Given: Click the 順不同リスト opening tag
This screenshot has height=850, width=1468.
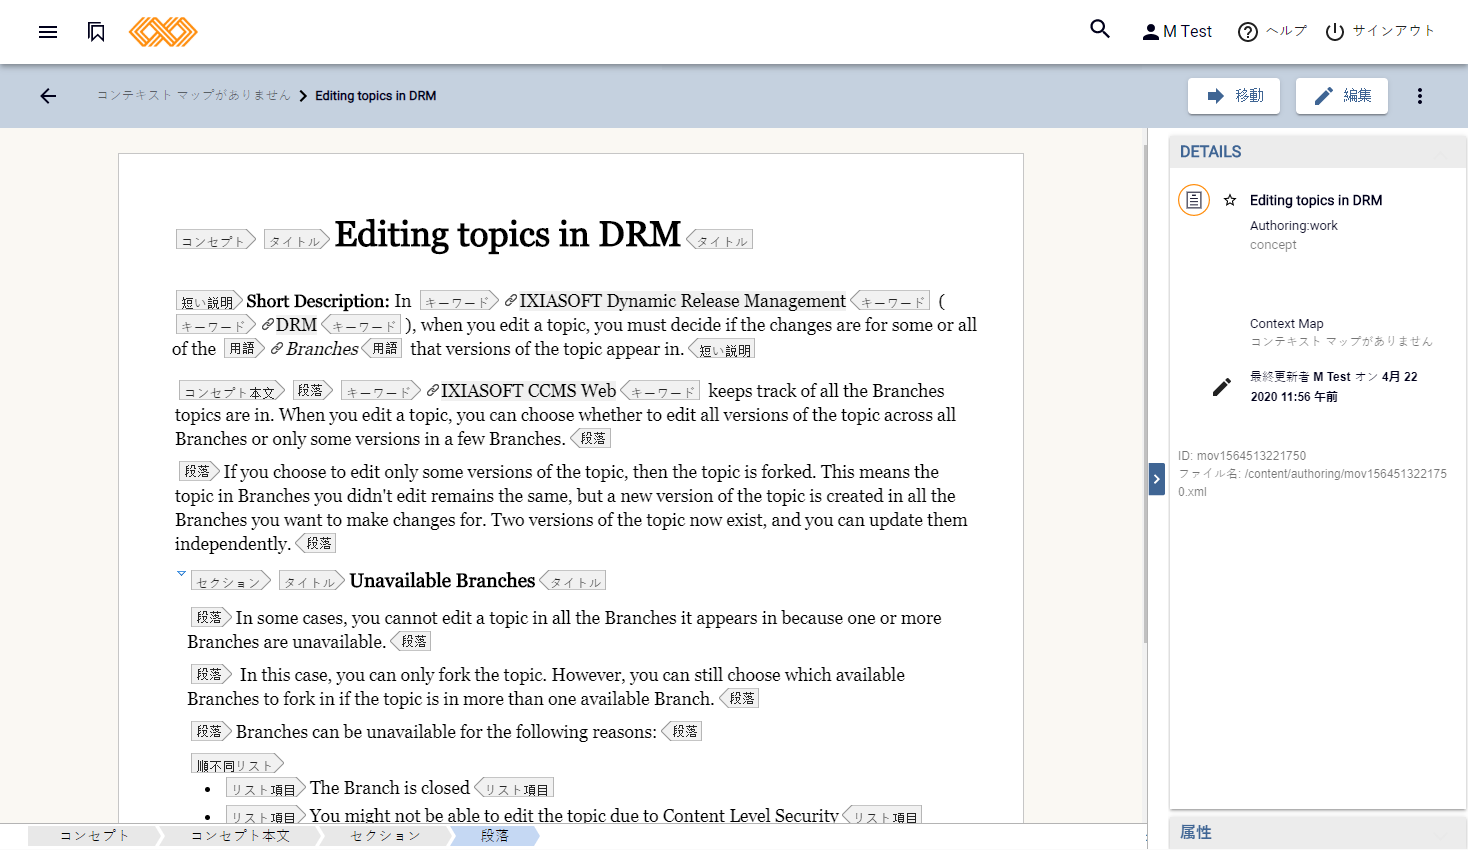Looking at the screenshot, I should tap(238, 764).
